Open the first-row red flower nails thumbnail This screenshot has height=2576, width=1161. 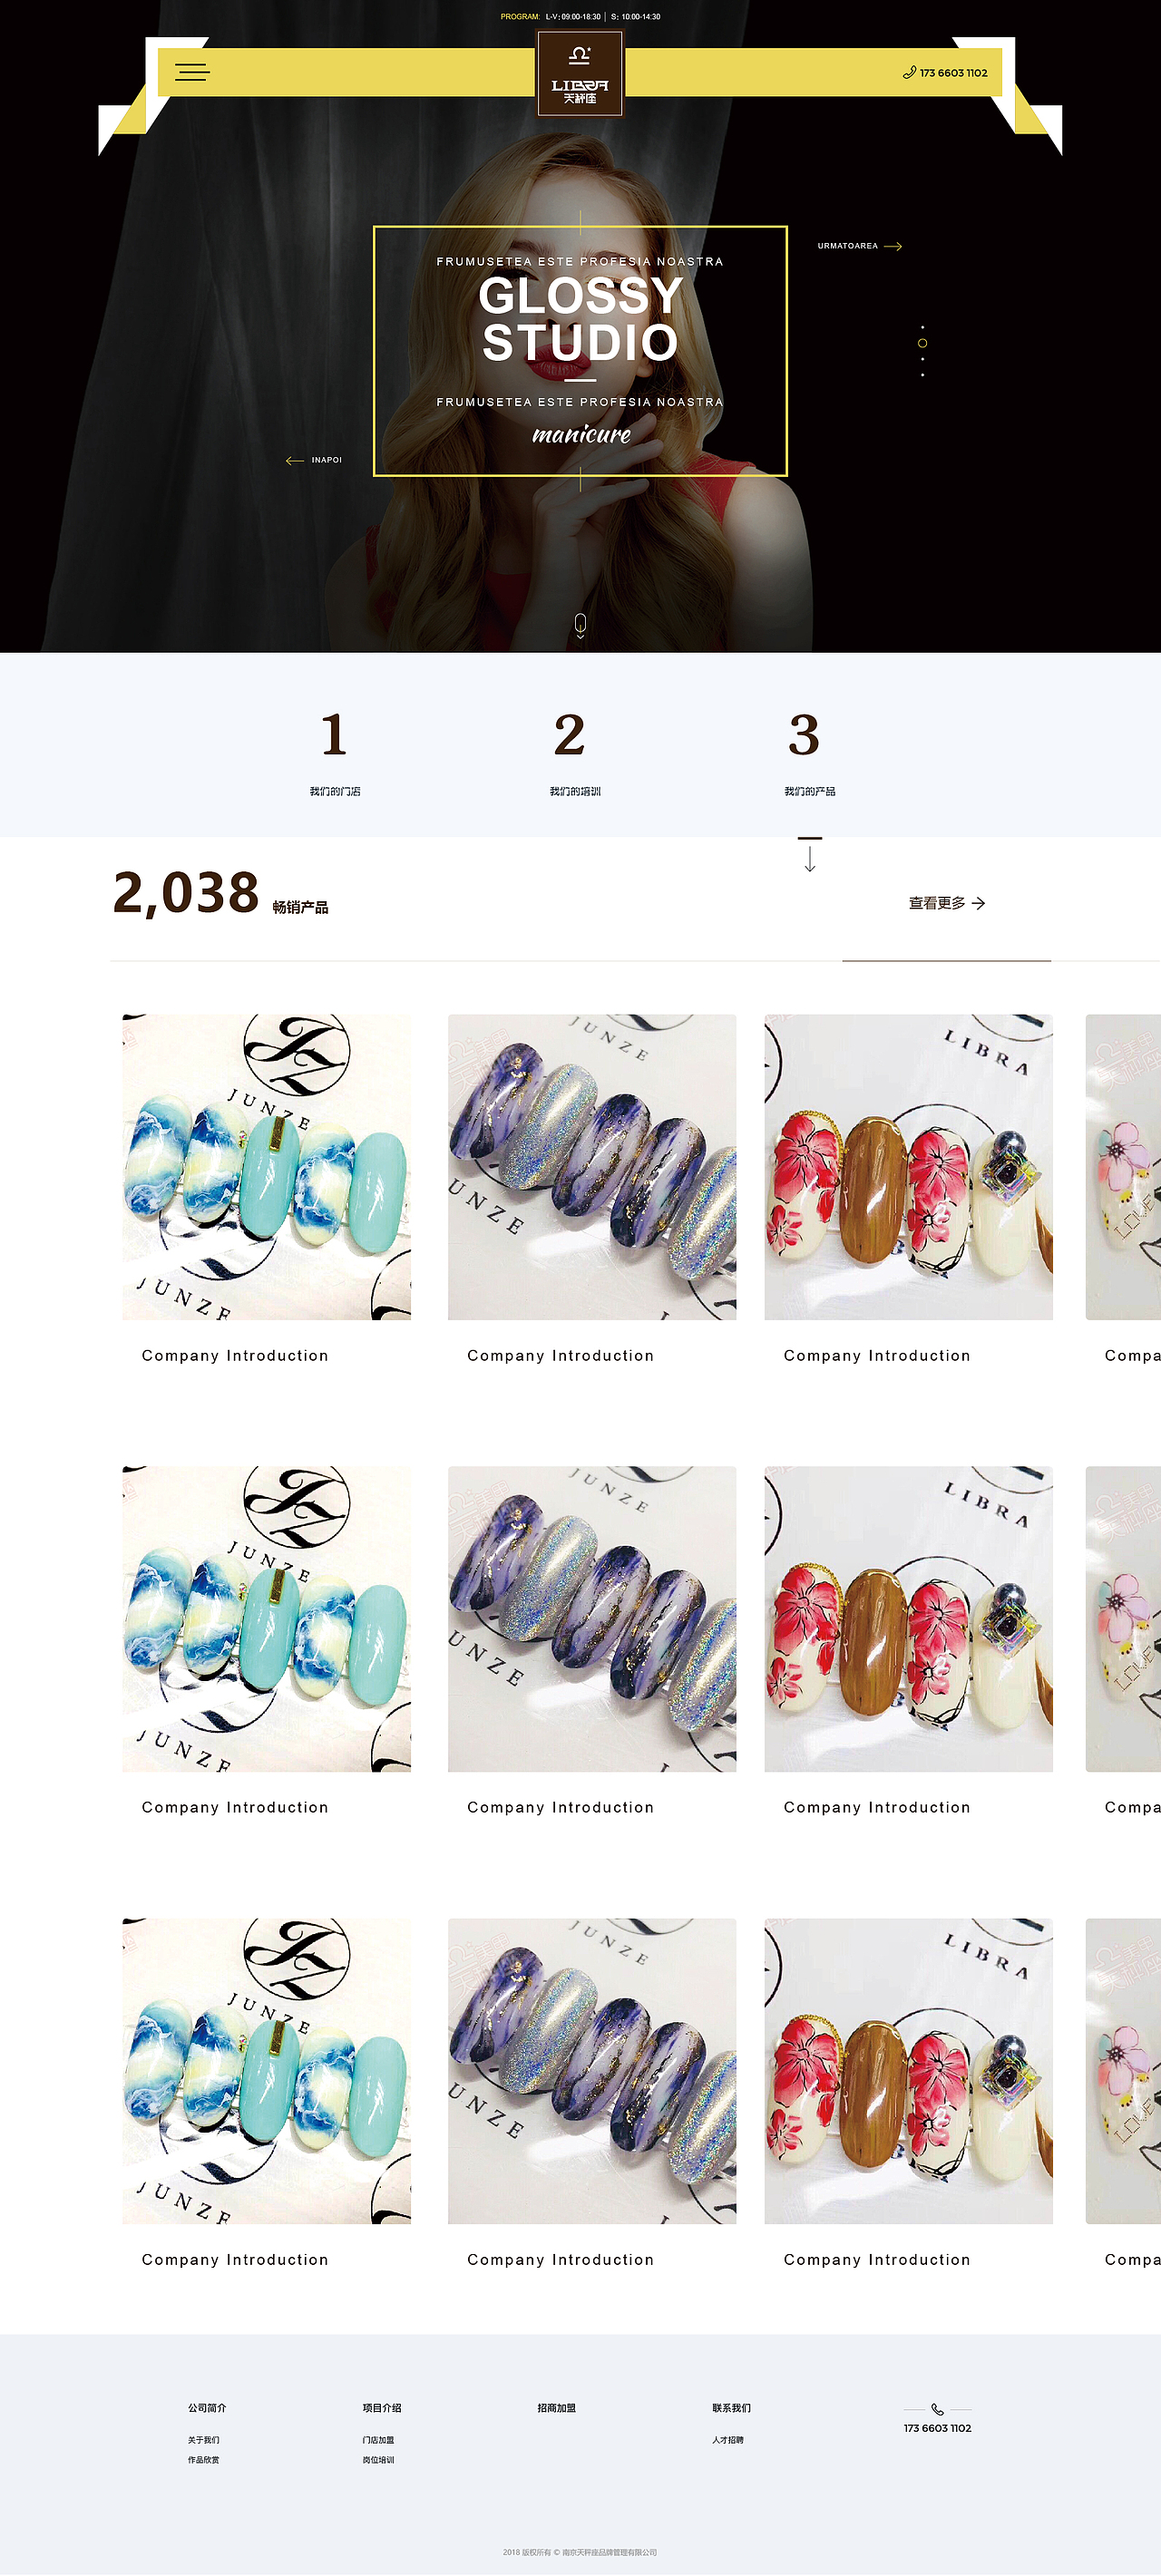click(908, 1167)
